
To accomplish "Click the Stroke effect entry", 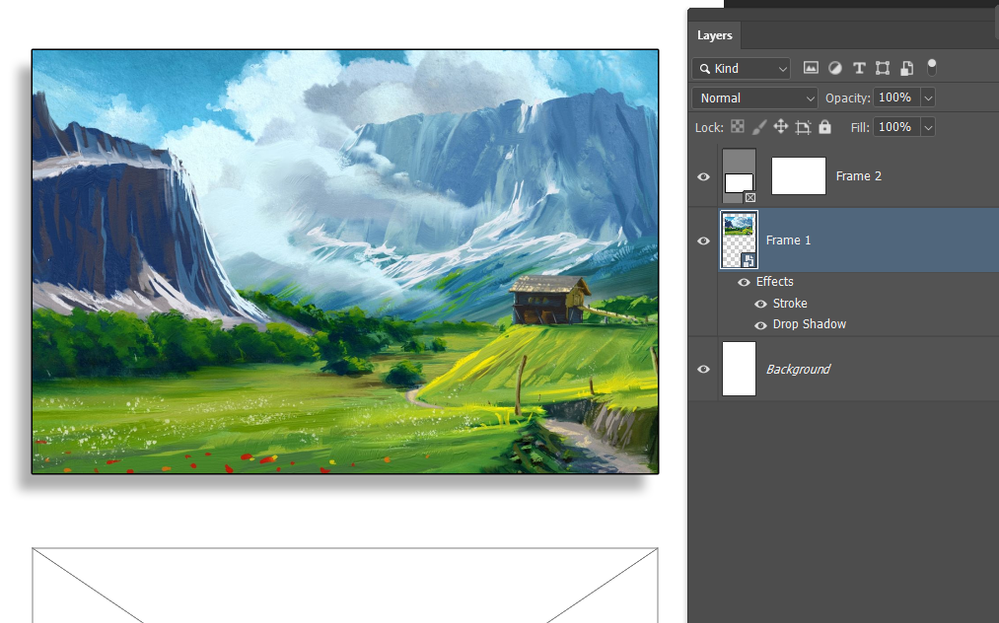I will click(790, 303).
